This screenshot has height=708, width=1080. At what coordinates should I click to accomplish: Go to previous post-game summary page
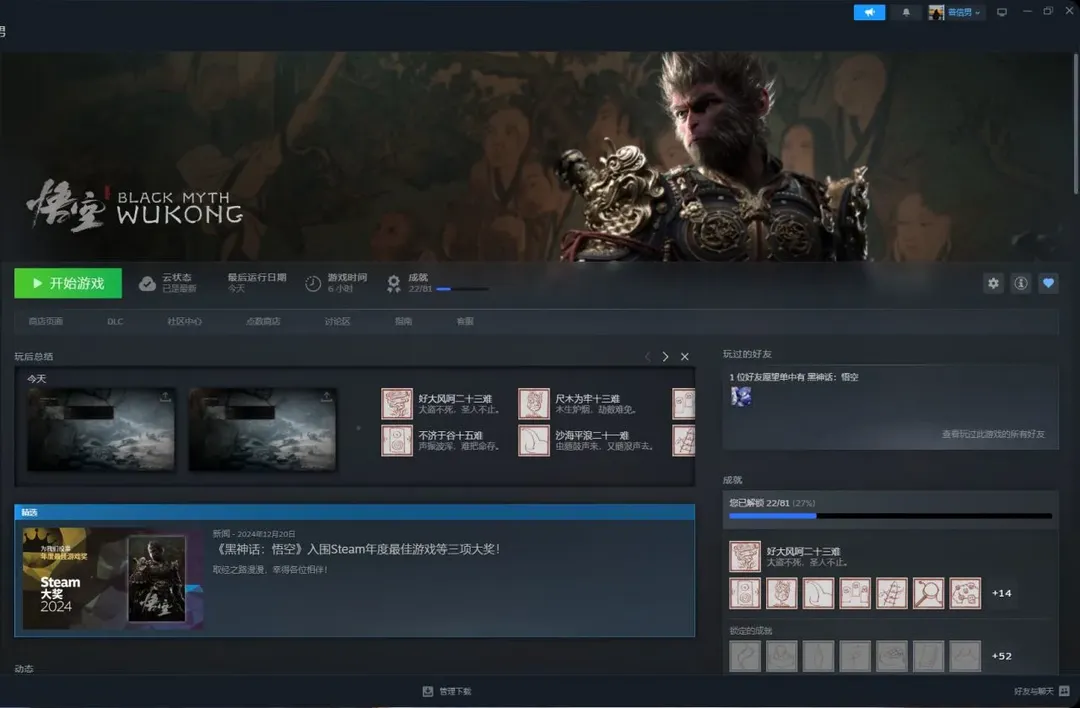647,356
